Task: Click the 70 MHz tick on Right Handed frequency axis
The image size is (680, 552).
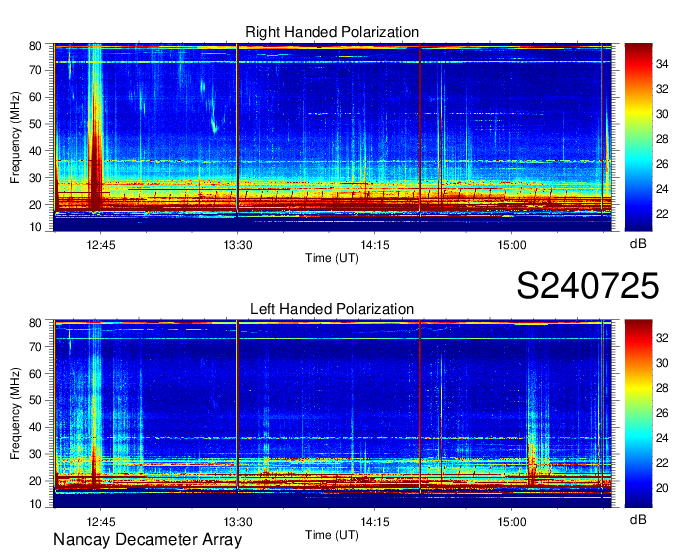Action: [x=35, y=70]
